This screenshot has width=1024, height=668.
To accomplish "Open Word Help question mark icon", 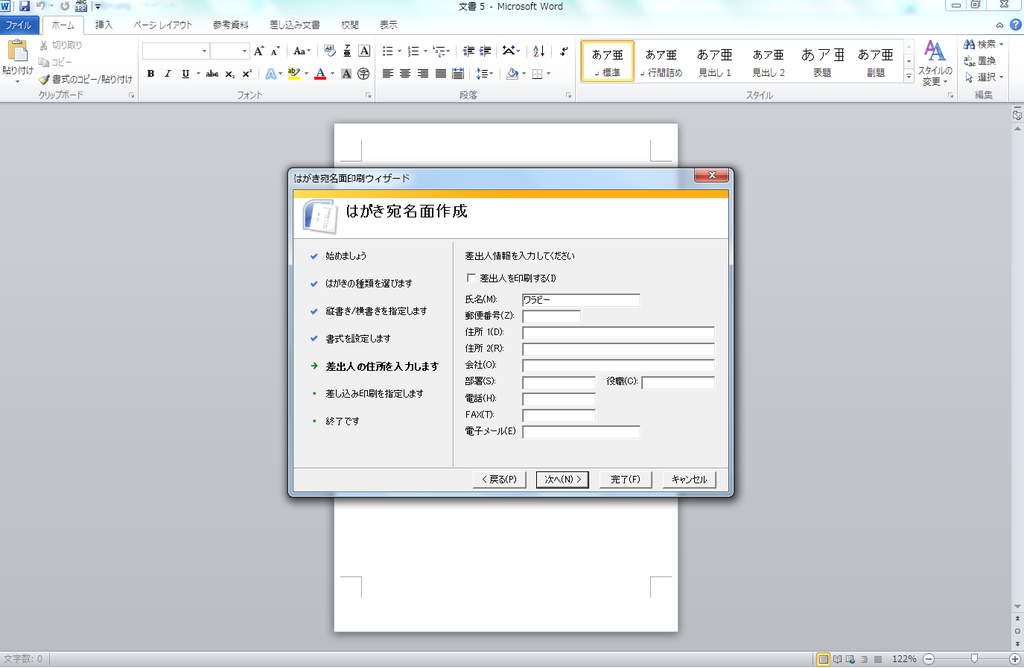I will click(1016, 25).
